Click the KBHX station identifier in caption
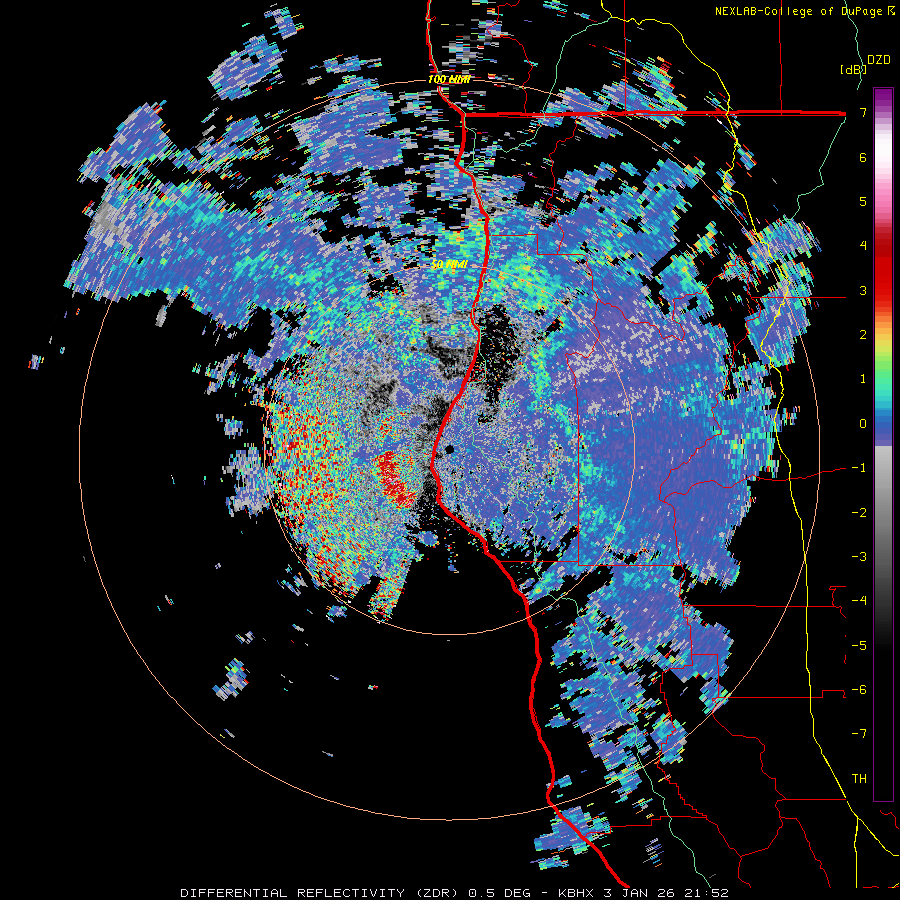This screenshot has height=900, width=900. tap(577, 893)
